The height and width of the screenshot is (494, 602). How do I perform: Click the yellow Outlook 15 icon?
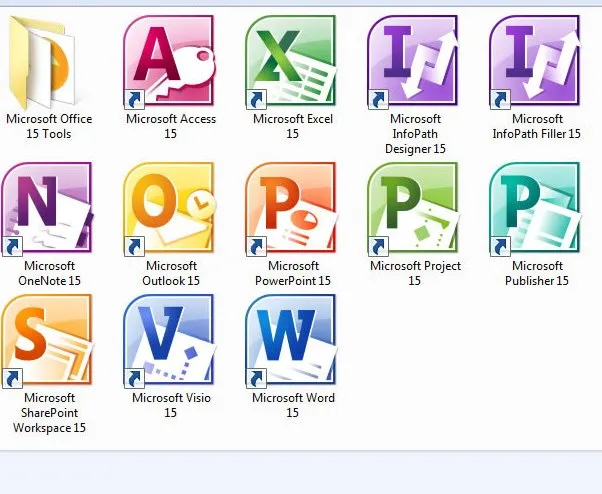tap(168, 209)
